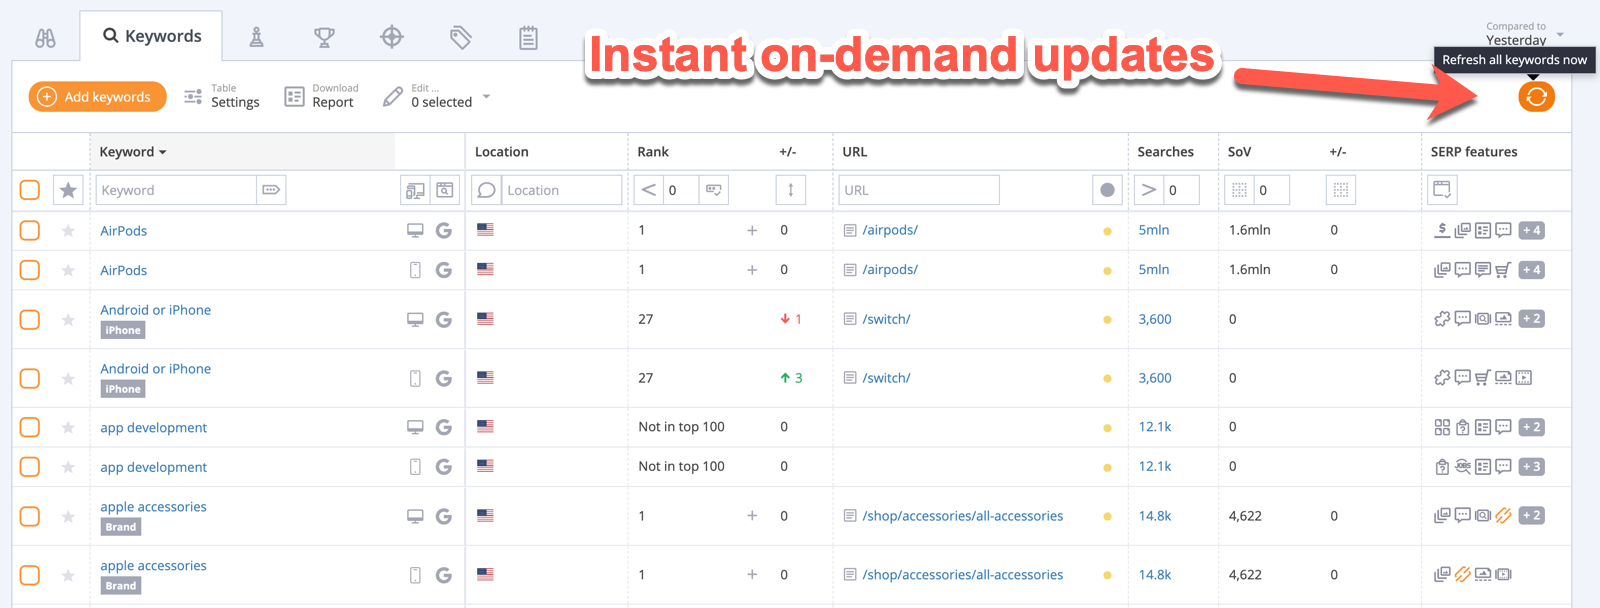Select the desktop app development row checkbox
Screen dimensions: 1600x608
pos(30,427)
